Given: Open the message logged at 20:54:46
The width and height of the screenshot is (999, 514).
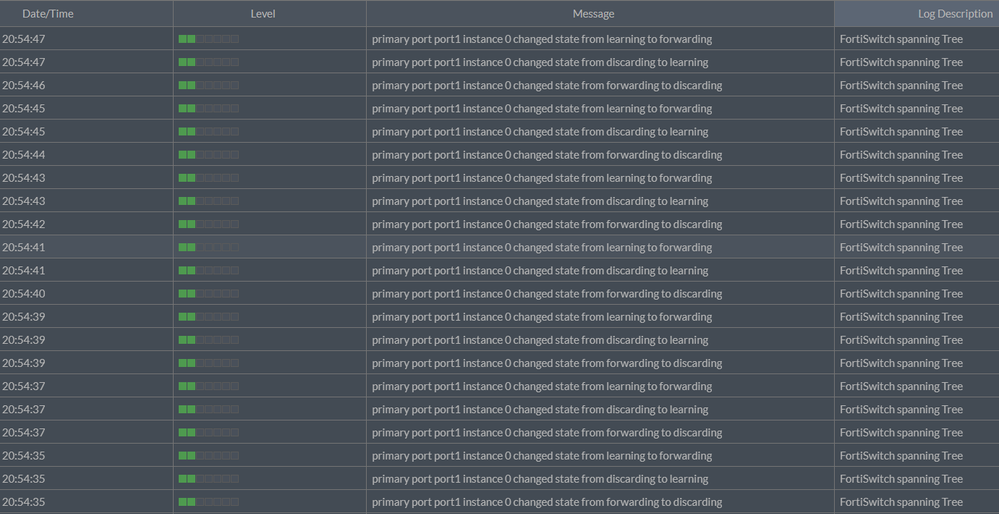Looking at the screenshot, I should pyautogui.click(x=547, y=86).
